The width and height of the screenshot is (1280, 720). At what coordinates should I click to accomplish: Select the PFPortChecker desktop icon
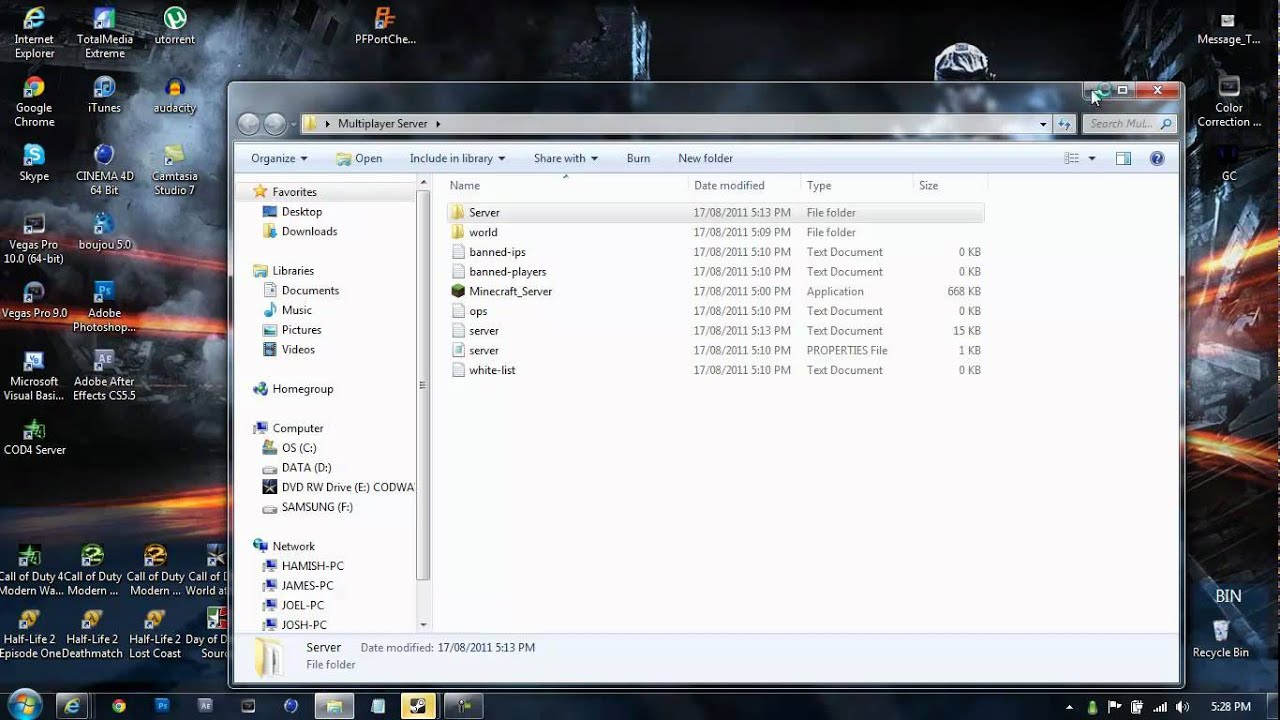[x=385, y=27]
